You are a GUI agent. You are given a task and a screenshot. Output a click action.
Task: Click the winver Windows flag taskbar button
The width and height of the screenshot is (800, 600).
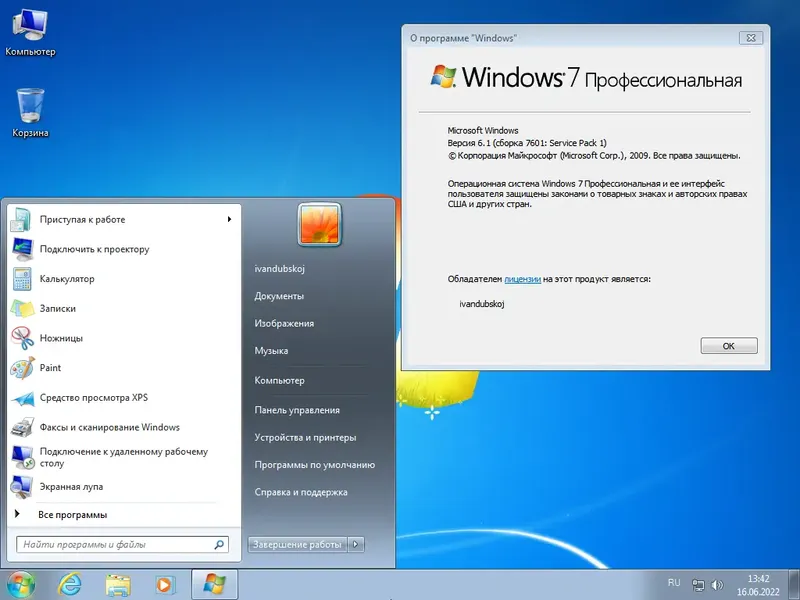tap(214, 584)
